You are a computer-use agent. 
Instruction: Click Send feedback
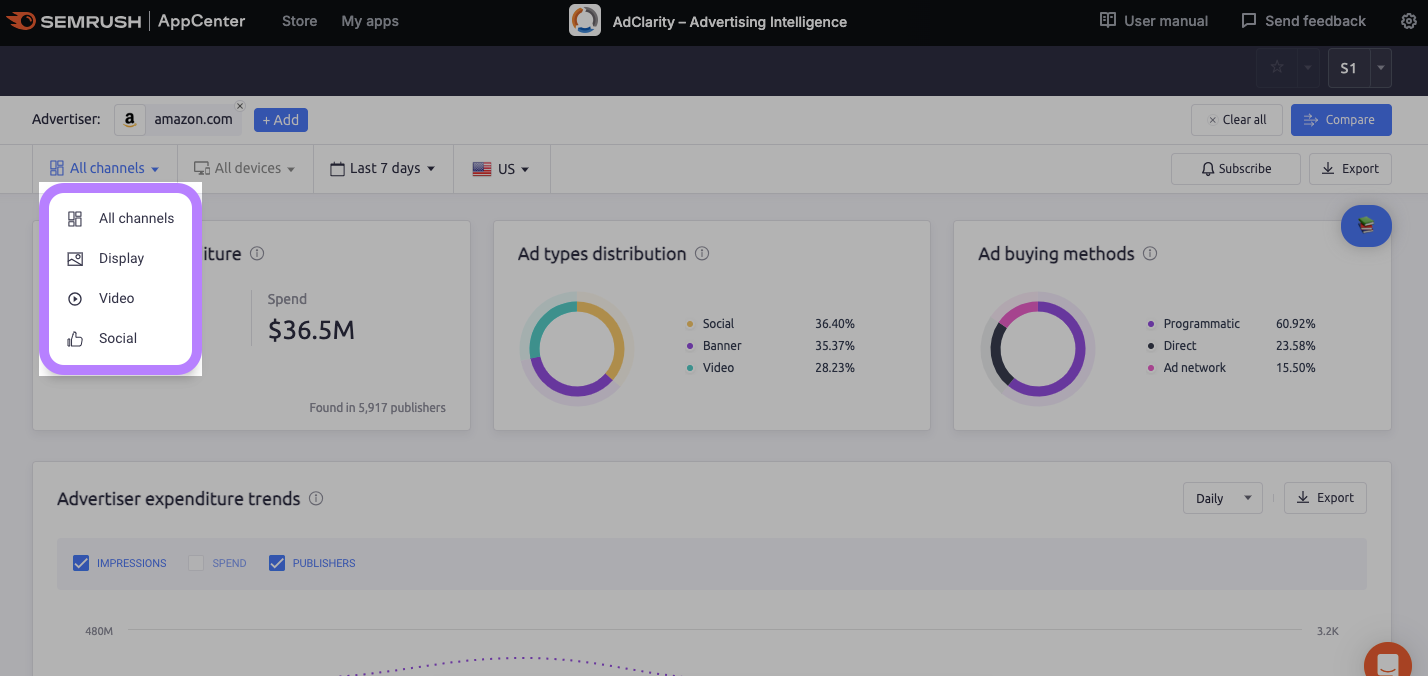tap(1303, 21)
